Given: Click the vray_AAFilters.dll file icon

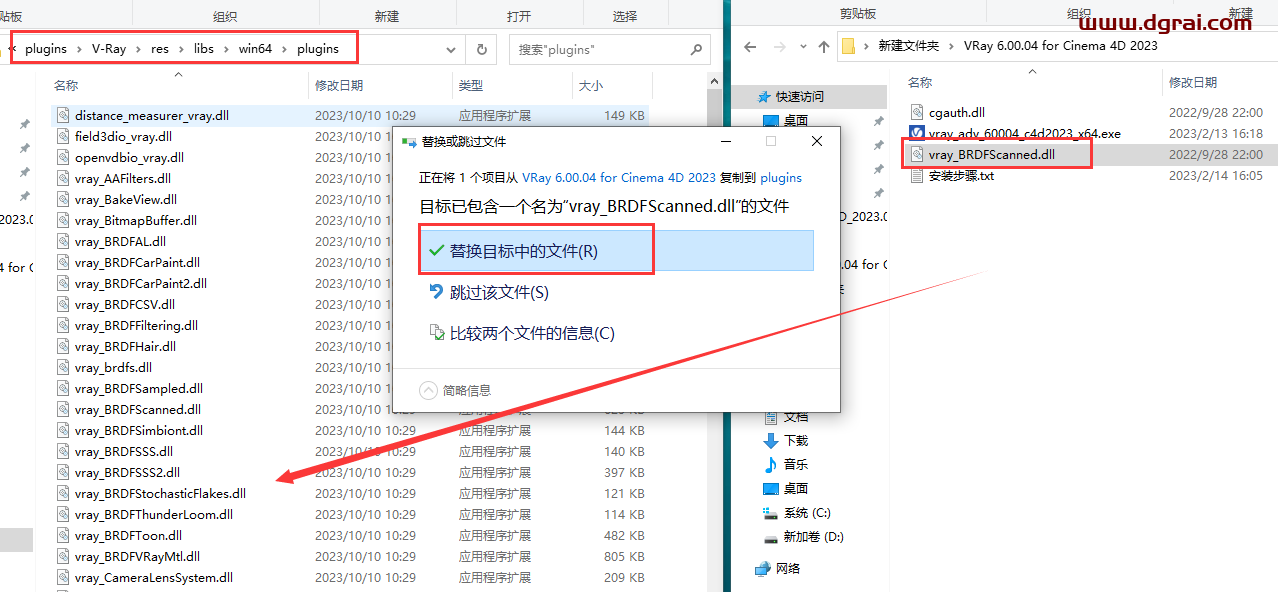Looking at the screenshot, I should pos(63,178).
